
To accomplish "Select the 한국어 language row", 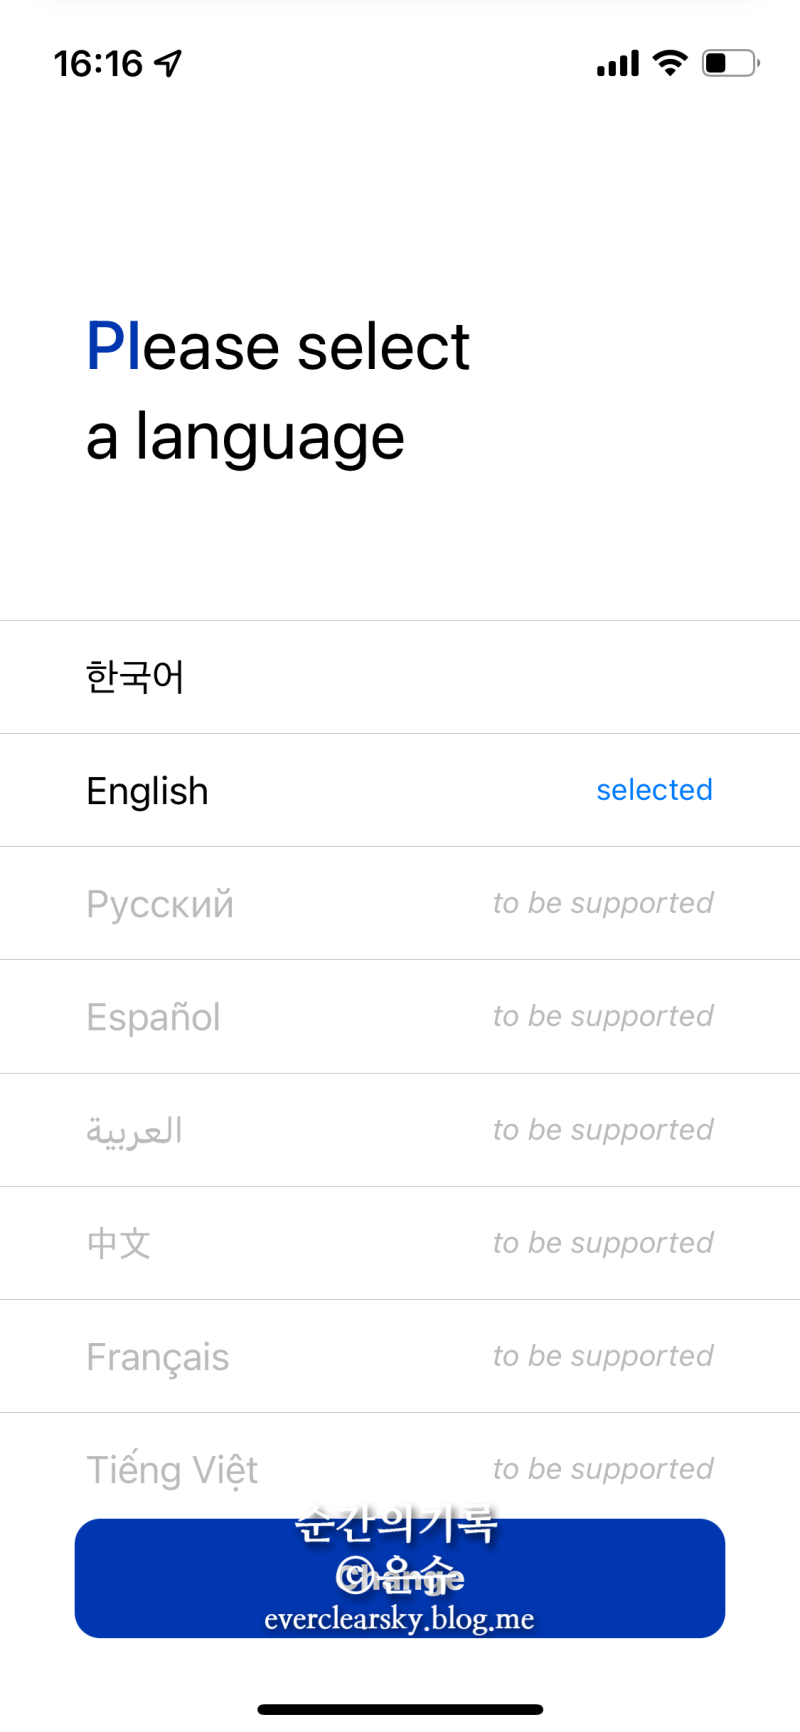I will coord(400,677).
